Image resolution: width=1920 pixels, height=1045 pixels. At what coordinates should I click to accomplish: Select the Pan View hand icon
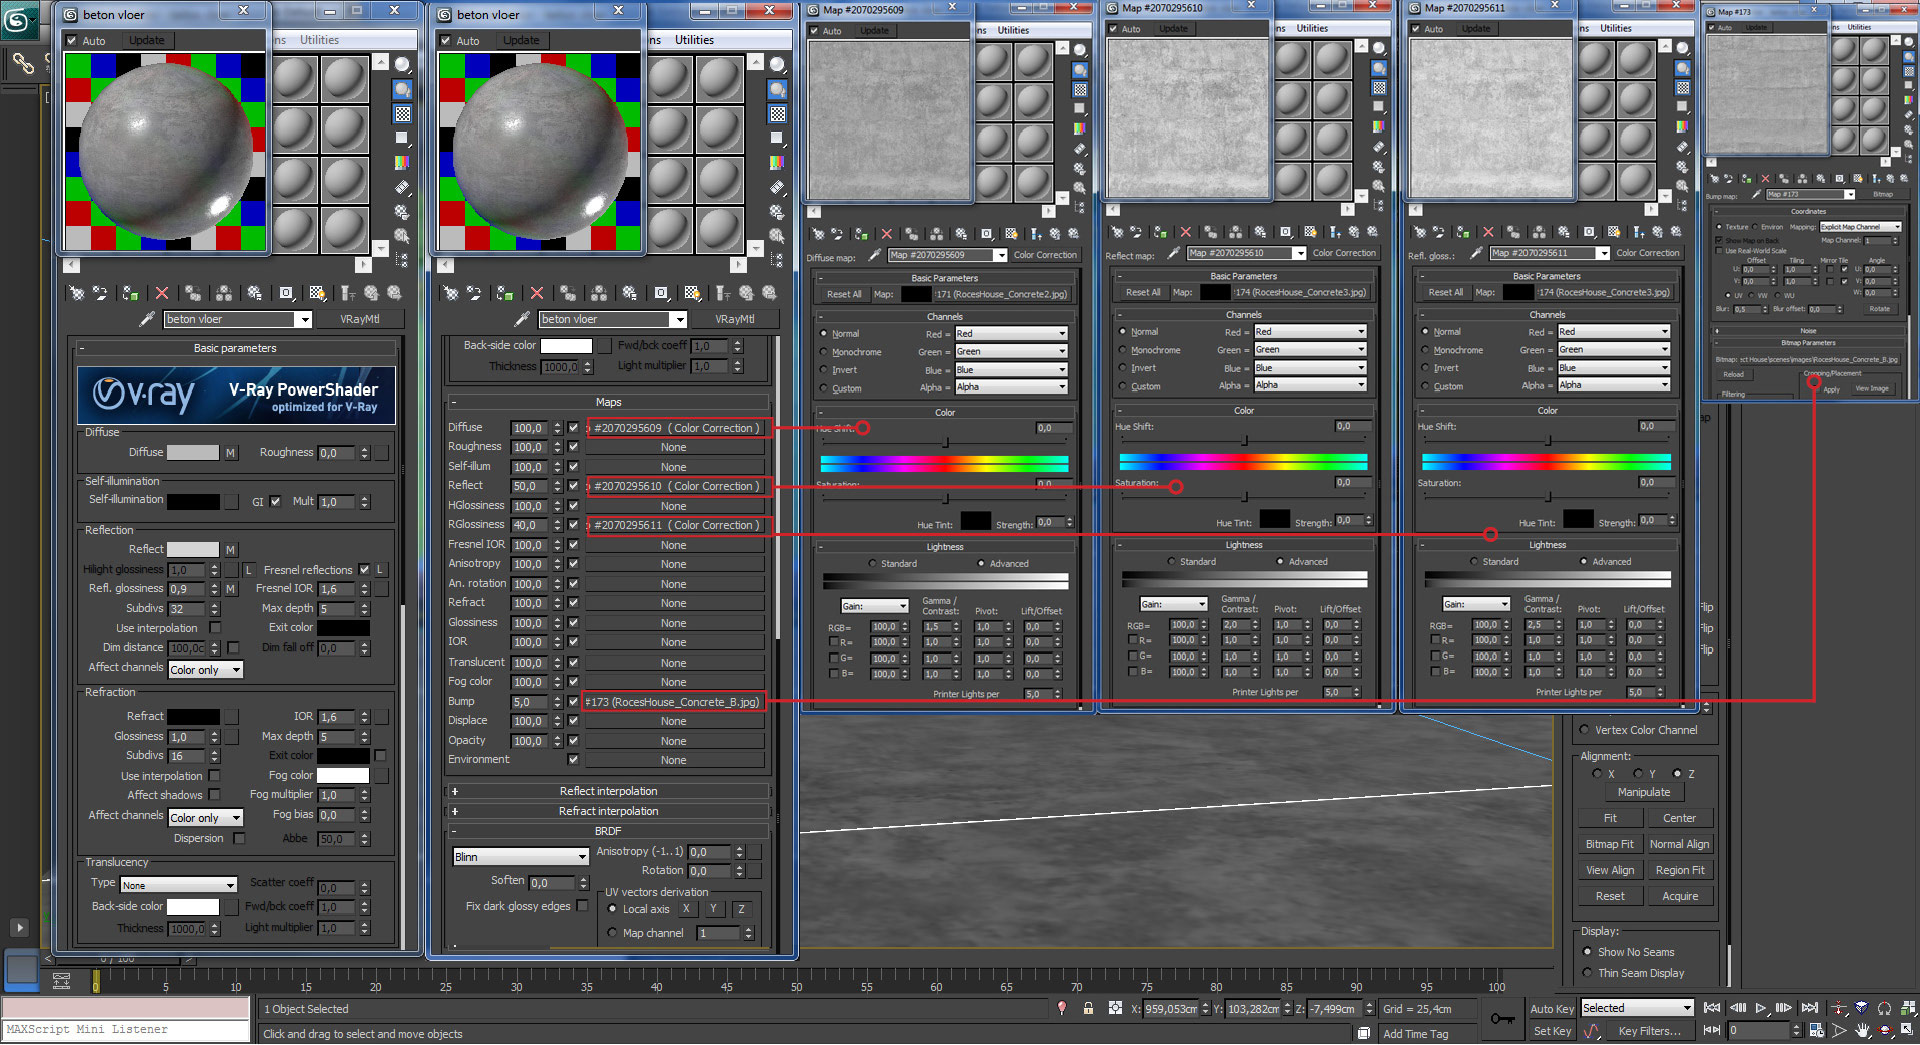1862,1030
